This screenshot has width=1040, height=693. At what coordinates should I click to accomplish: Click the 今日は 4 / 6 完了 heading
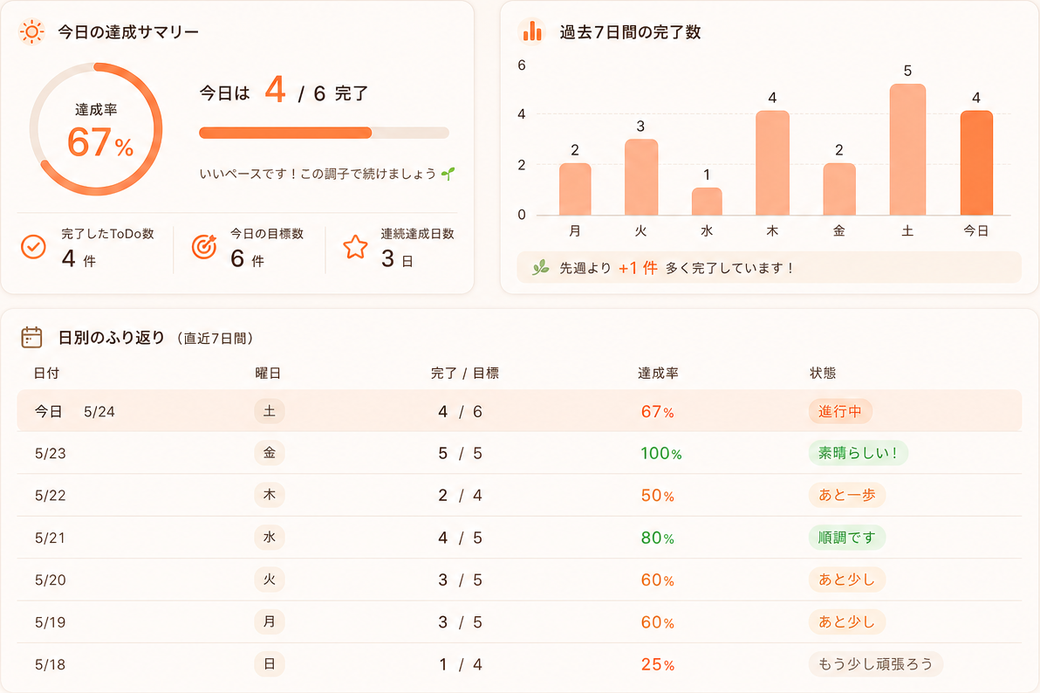point(284,91)
